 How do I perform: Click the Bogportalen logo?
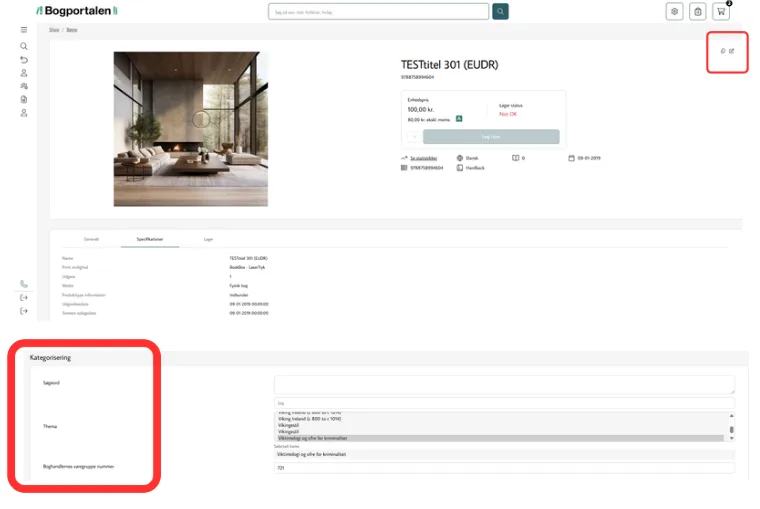pos(77,11)
